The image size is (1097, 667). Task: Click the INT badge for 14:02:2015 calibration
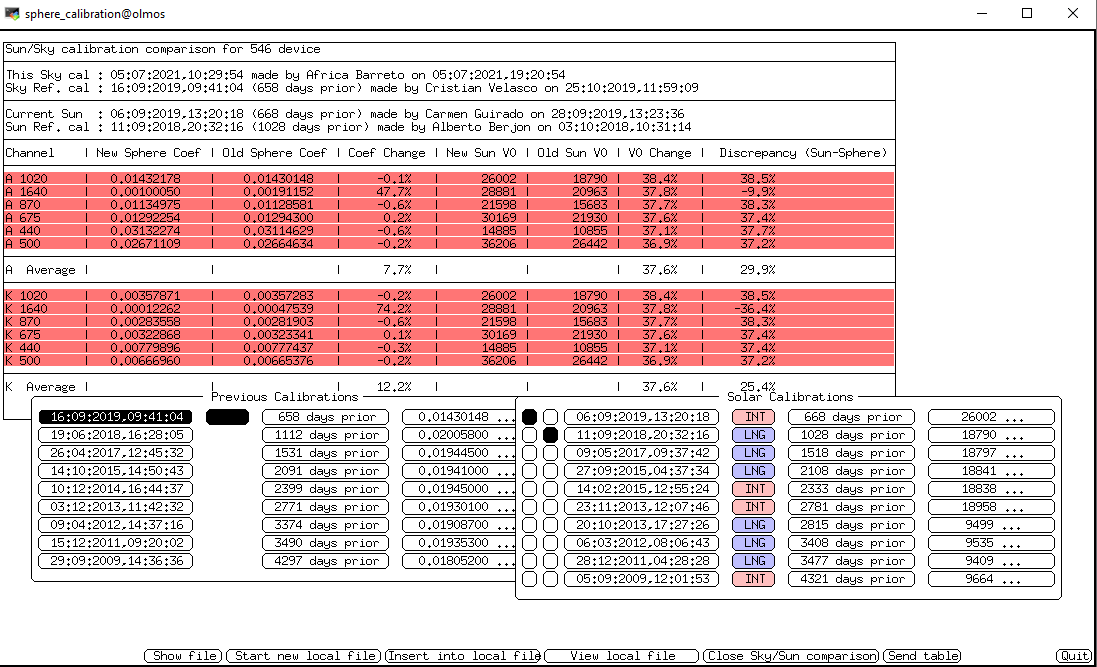point(754,489)
